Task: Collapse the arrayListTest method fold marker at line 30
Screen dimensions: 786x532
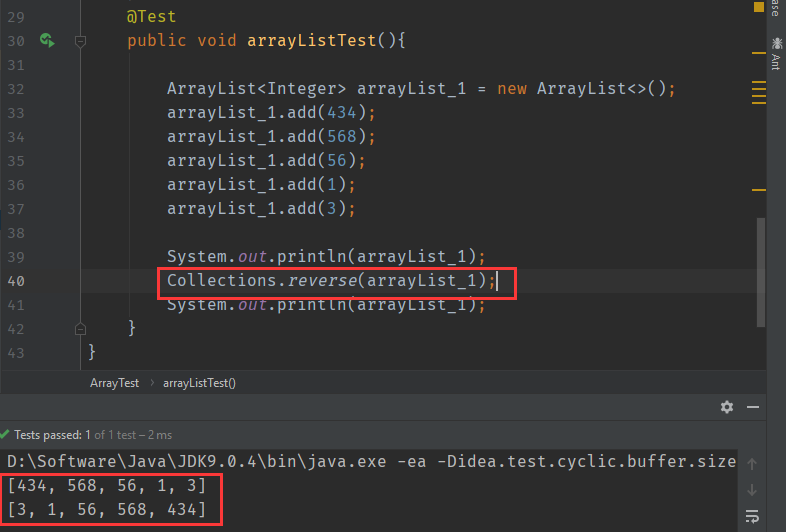Action: pyautogui.click(x=80, y=41)
